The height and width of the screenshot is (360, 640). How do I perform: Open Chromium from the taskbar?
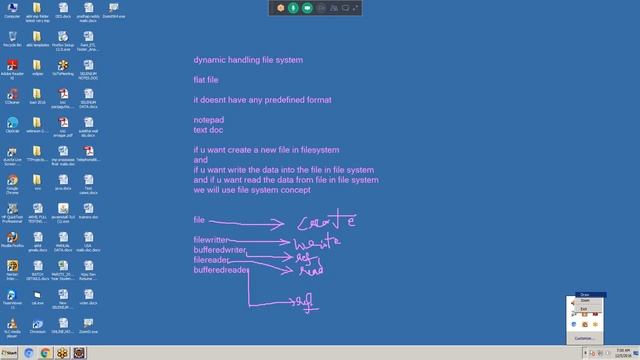[x=29, y=353]
